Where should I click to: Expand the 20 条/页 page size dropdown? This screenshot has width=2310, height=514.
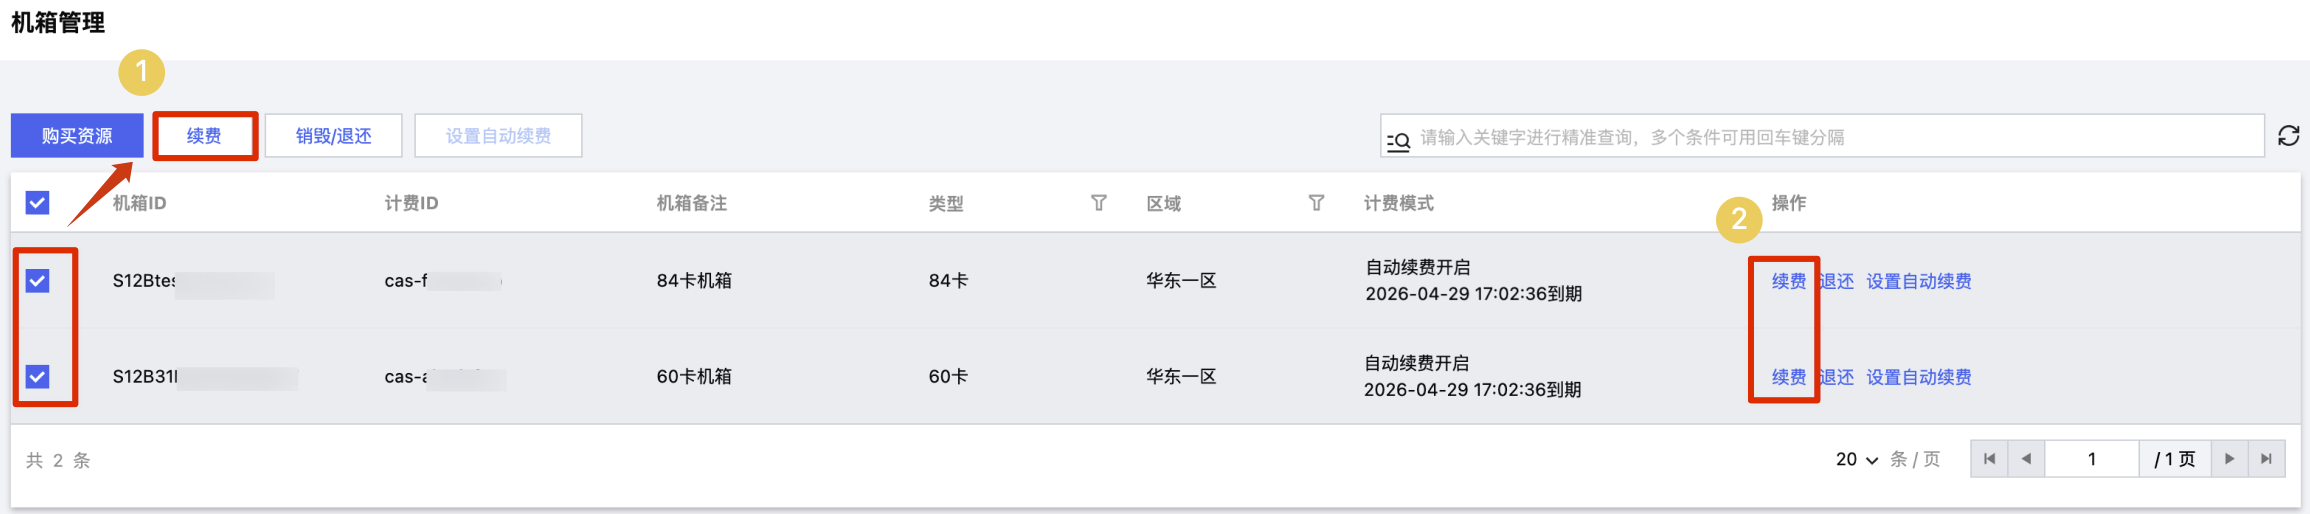1857,459
